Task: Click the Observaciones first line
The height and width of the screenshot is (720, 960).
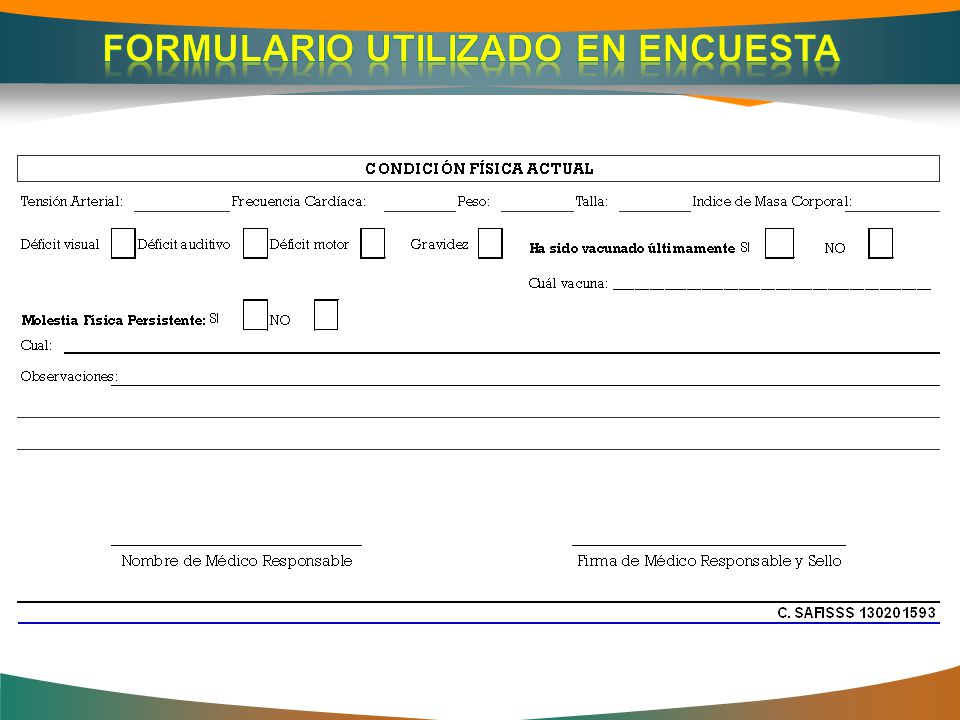Action: 525,381
